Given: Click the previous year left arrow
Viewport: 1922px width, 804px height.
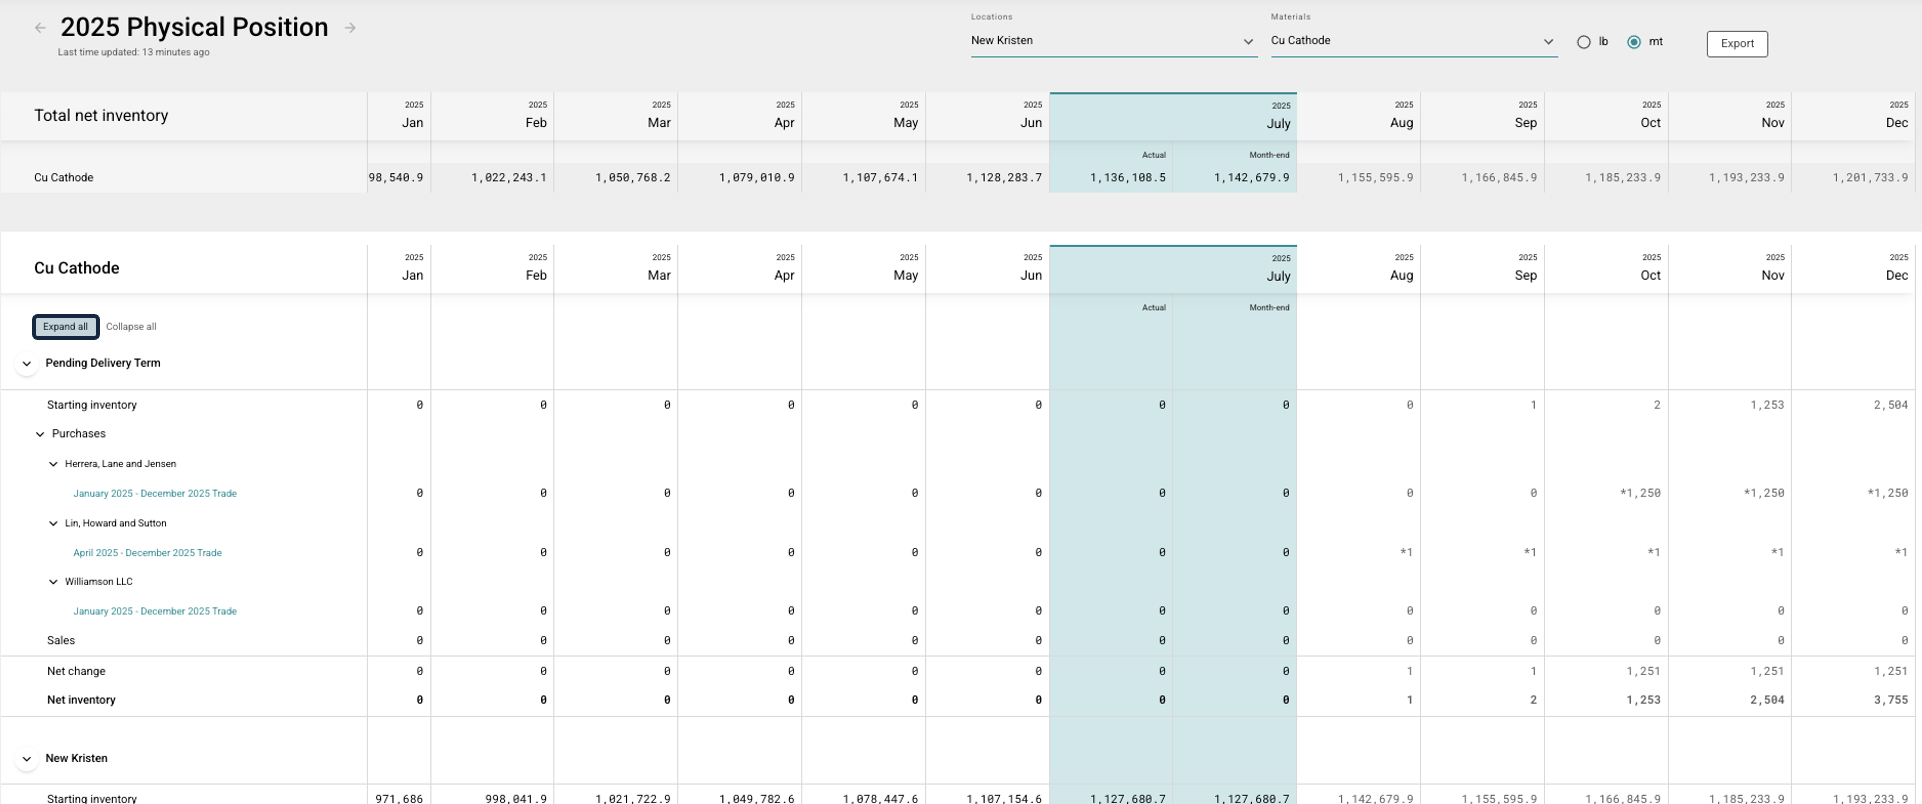Looking at the screenshot, I should click(40, 28).
